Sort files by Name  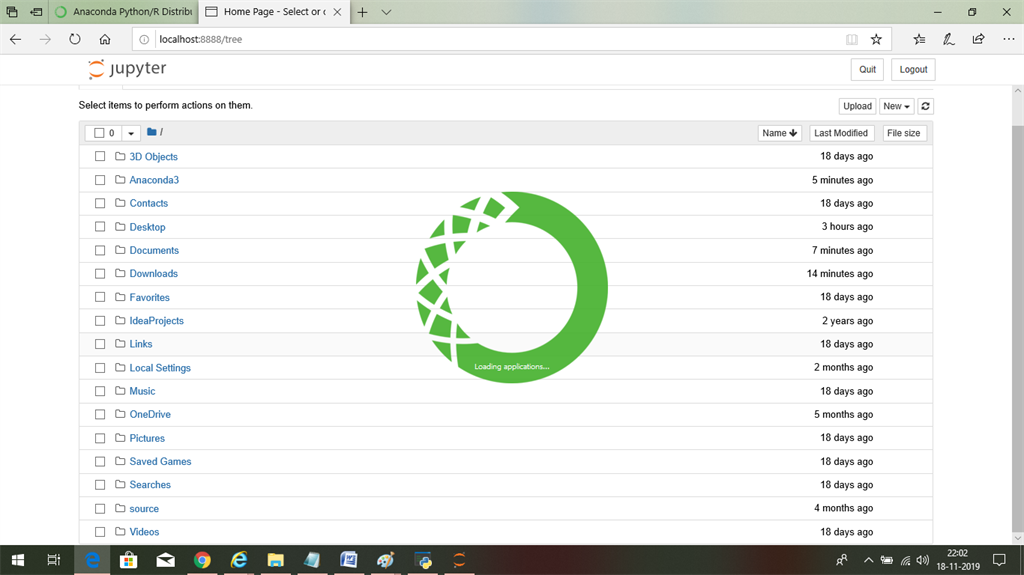click(779, 133)
